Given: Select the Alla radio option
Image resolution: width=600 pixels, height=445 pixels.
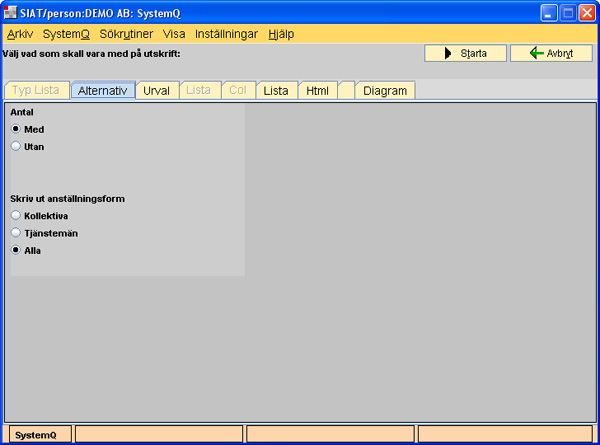Looking at the screenshot, I should [x=16, y=251].
